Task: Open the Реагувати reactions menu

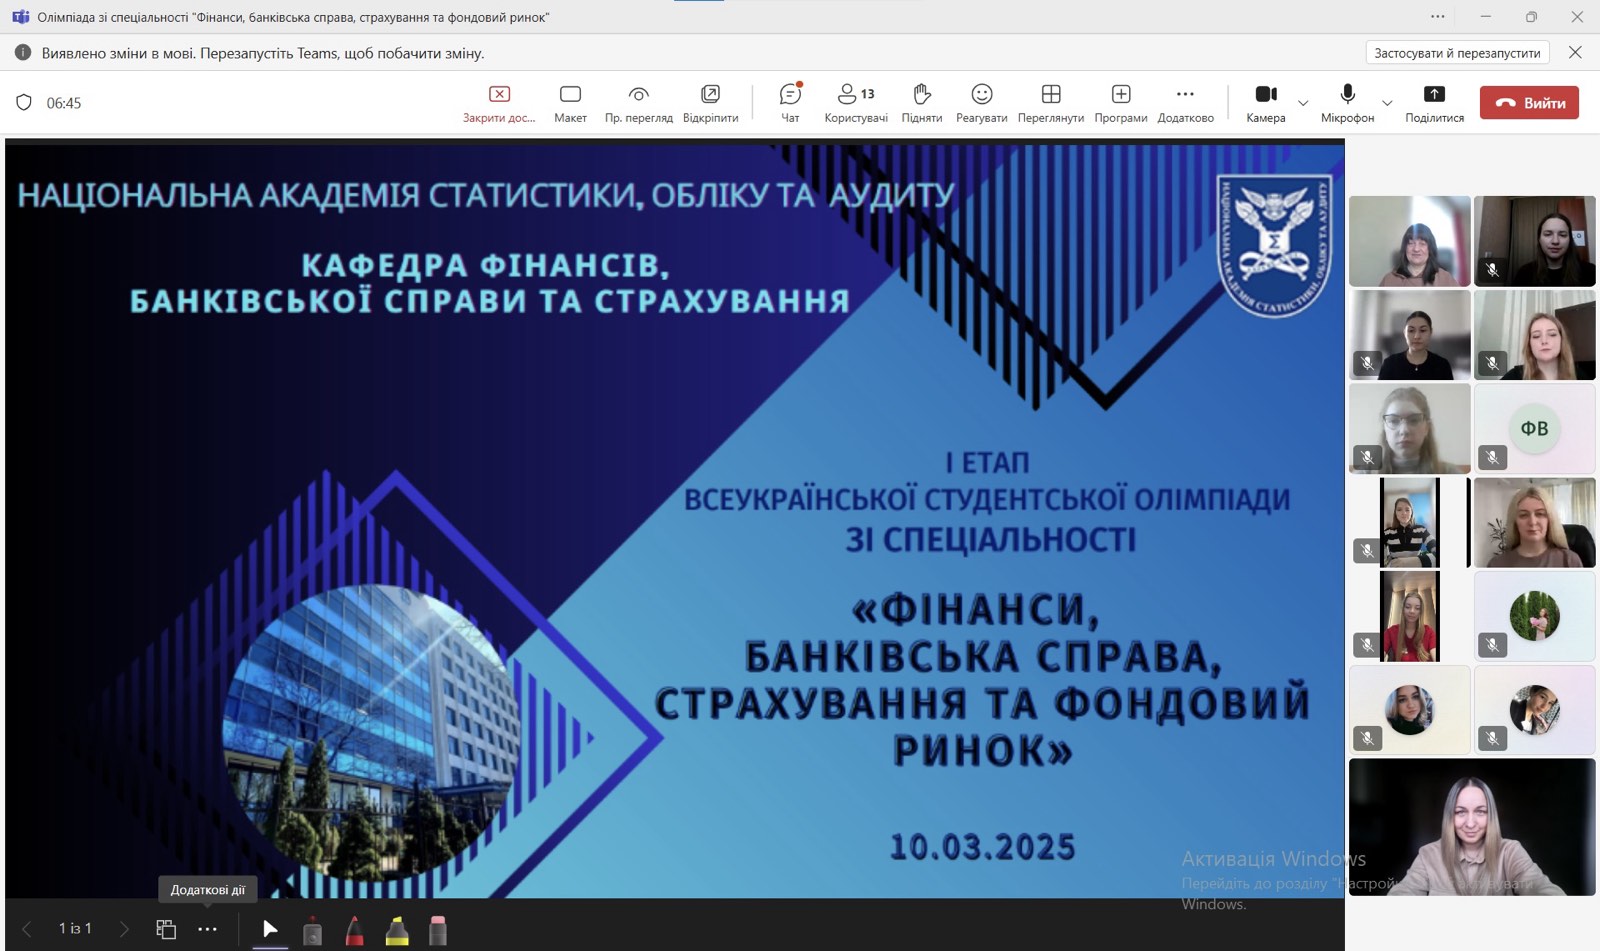Action: [x=981, y=102]
